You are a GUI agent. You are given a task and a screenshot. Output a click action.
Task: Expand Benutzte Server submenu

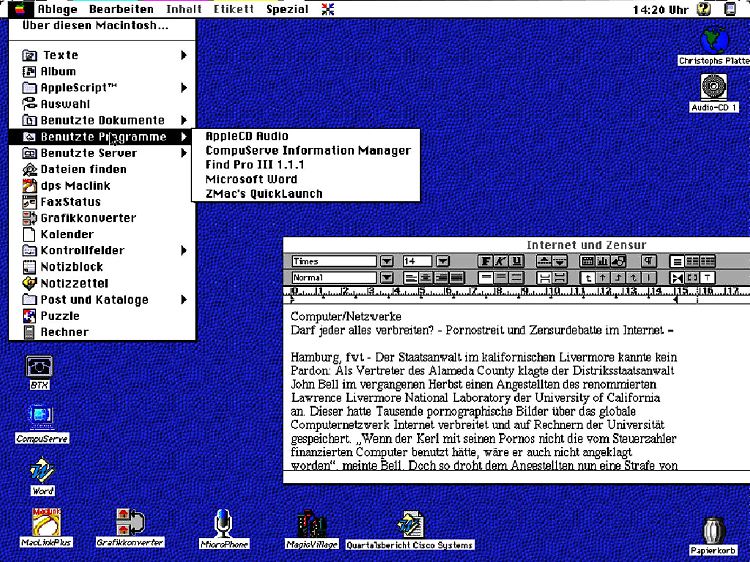[x=102, y=153]
